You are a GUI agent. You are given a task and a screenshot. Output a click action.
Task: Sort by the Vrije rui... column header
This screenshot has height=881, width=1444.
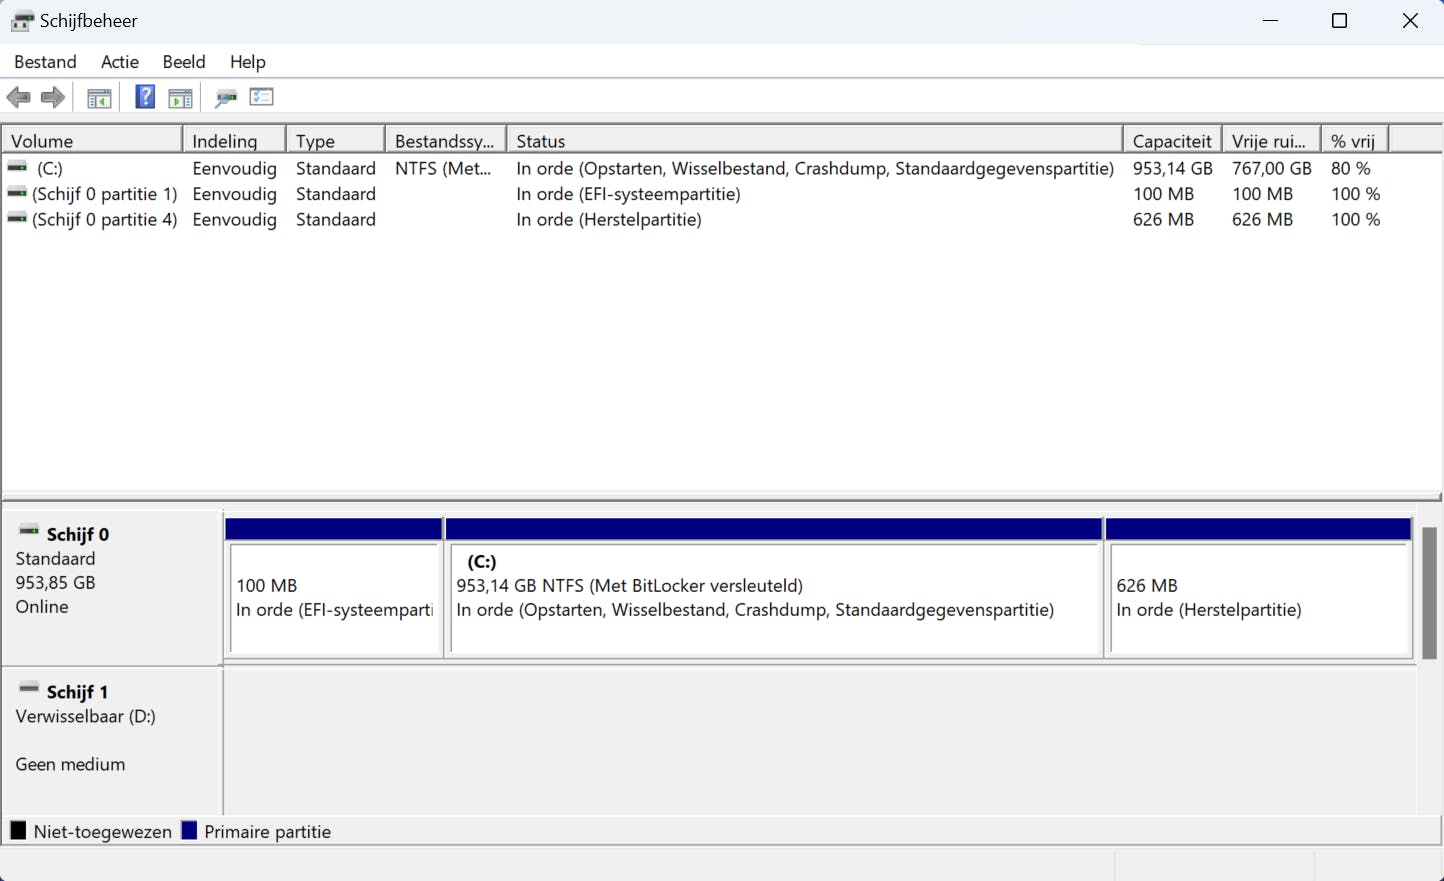tap(1272, 141)
